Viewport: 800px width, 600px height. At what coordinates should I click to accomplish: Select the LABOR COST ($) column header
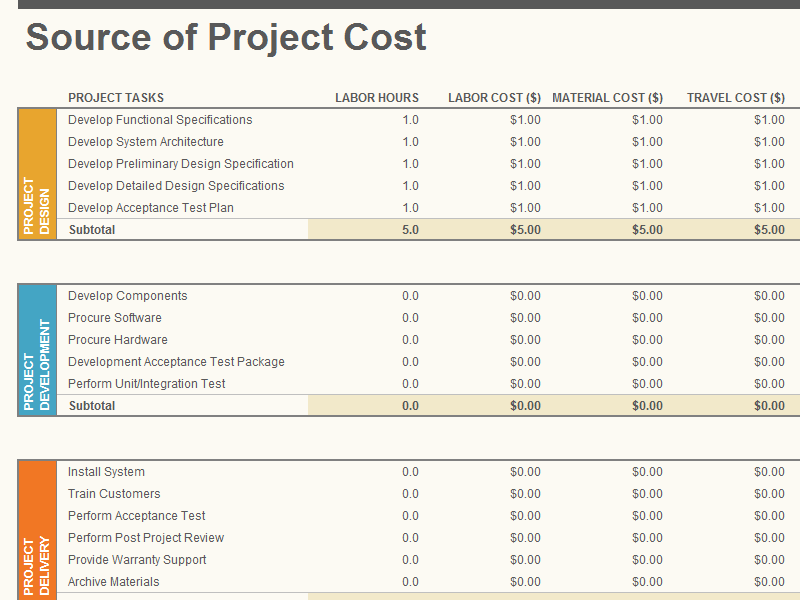pos(494,98)
